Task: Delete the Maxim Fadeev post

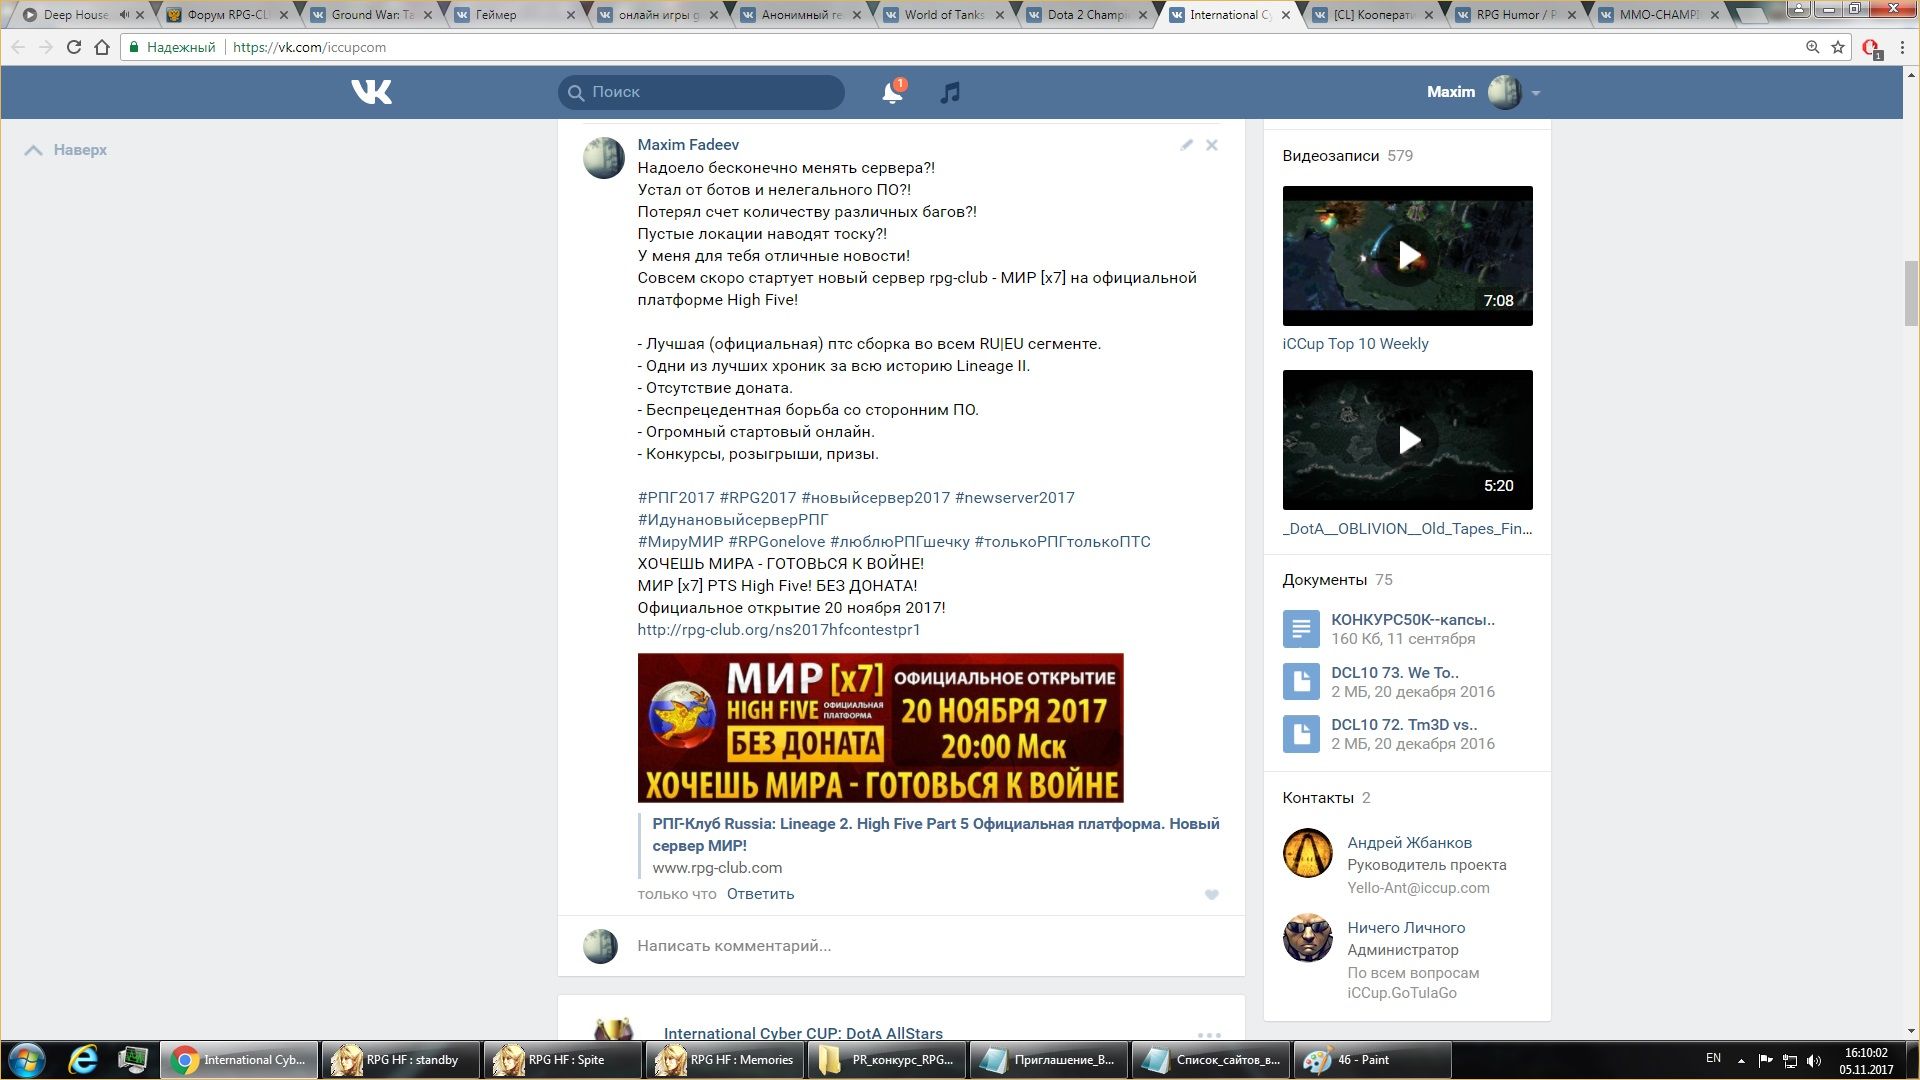Action: [x=1211, y=145]
